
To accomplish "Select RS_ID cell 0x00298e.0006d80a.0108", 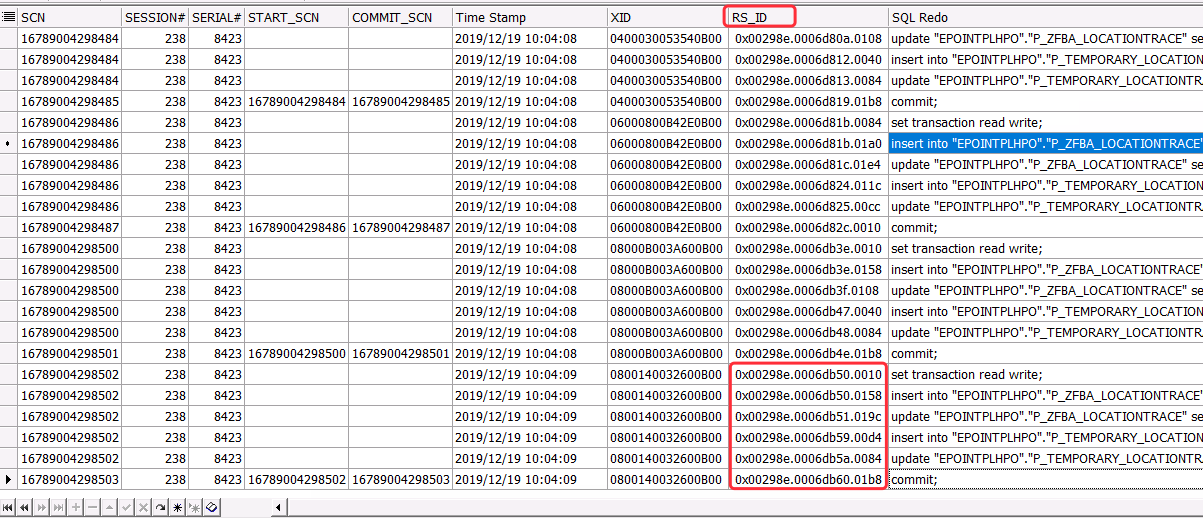I will pos(808,38).
